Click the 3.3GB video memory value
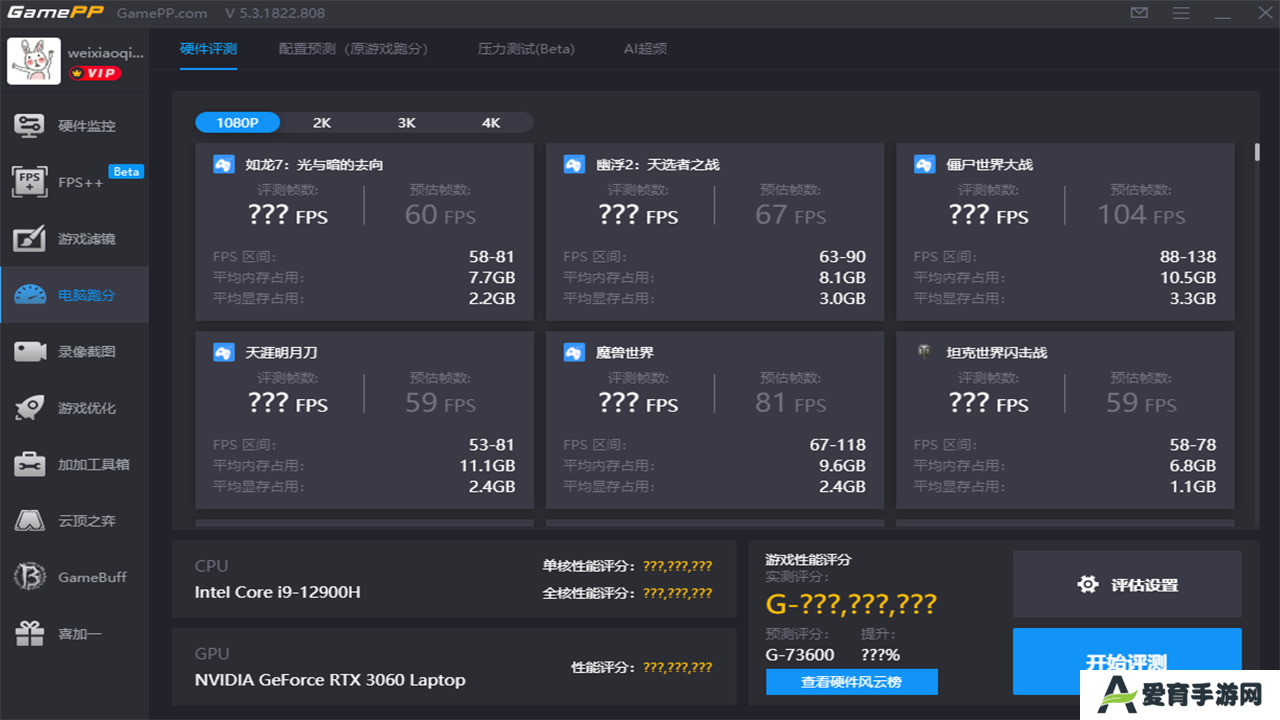This screenshot has width=1280, height=720. [1192, 298]
